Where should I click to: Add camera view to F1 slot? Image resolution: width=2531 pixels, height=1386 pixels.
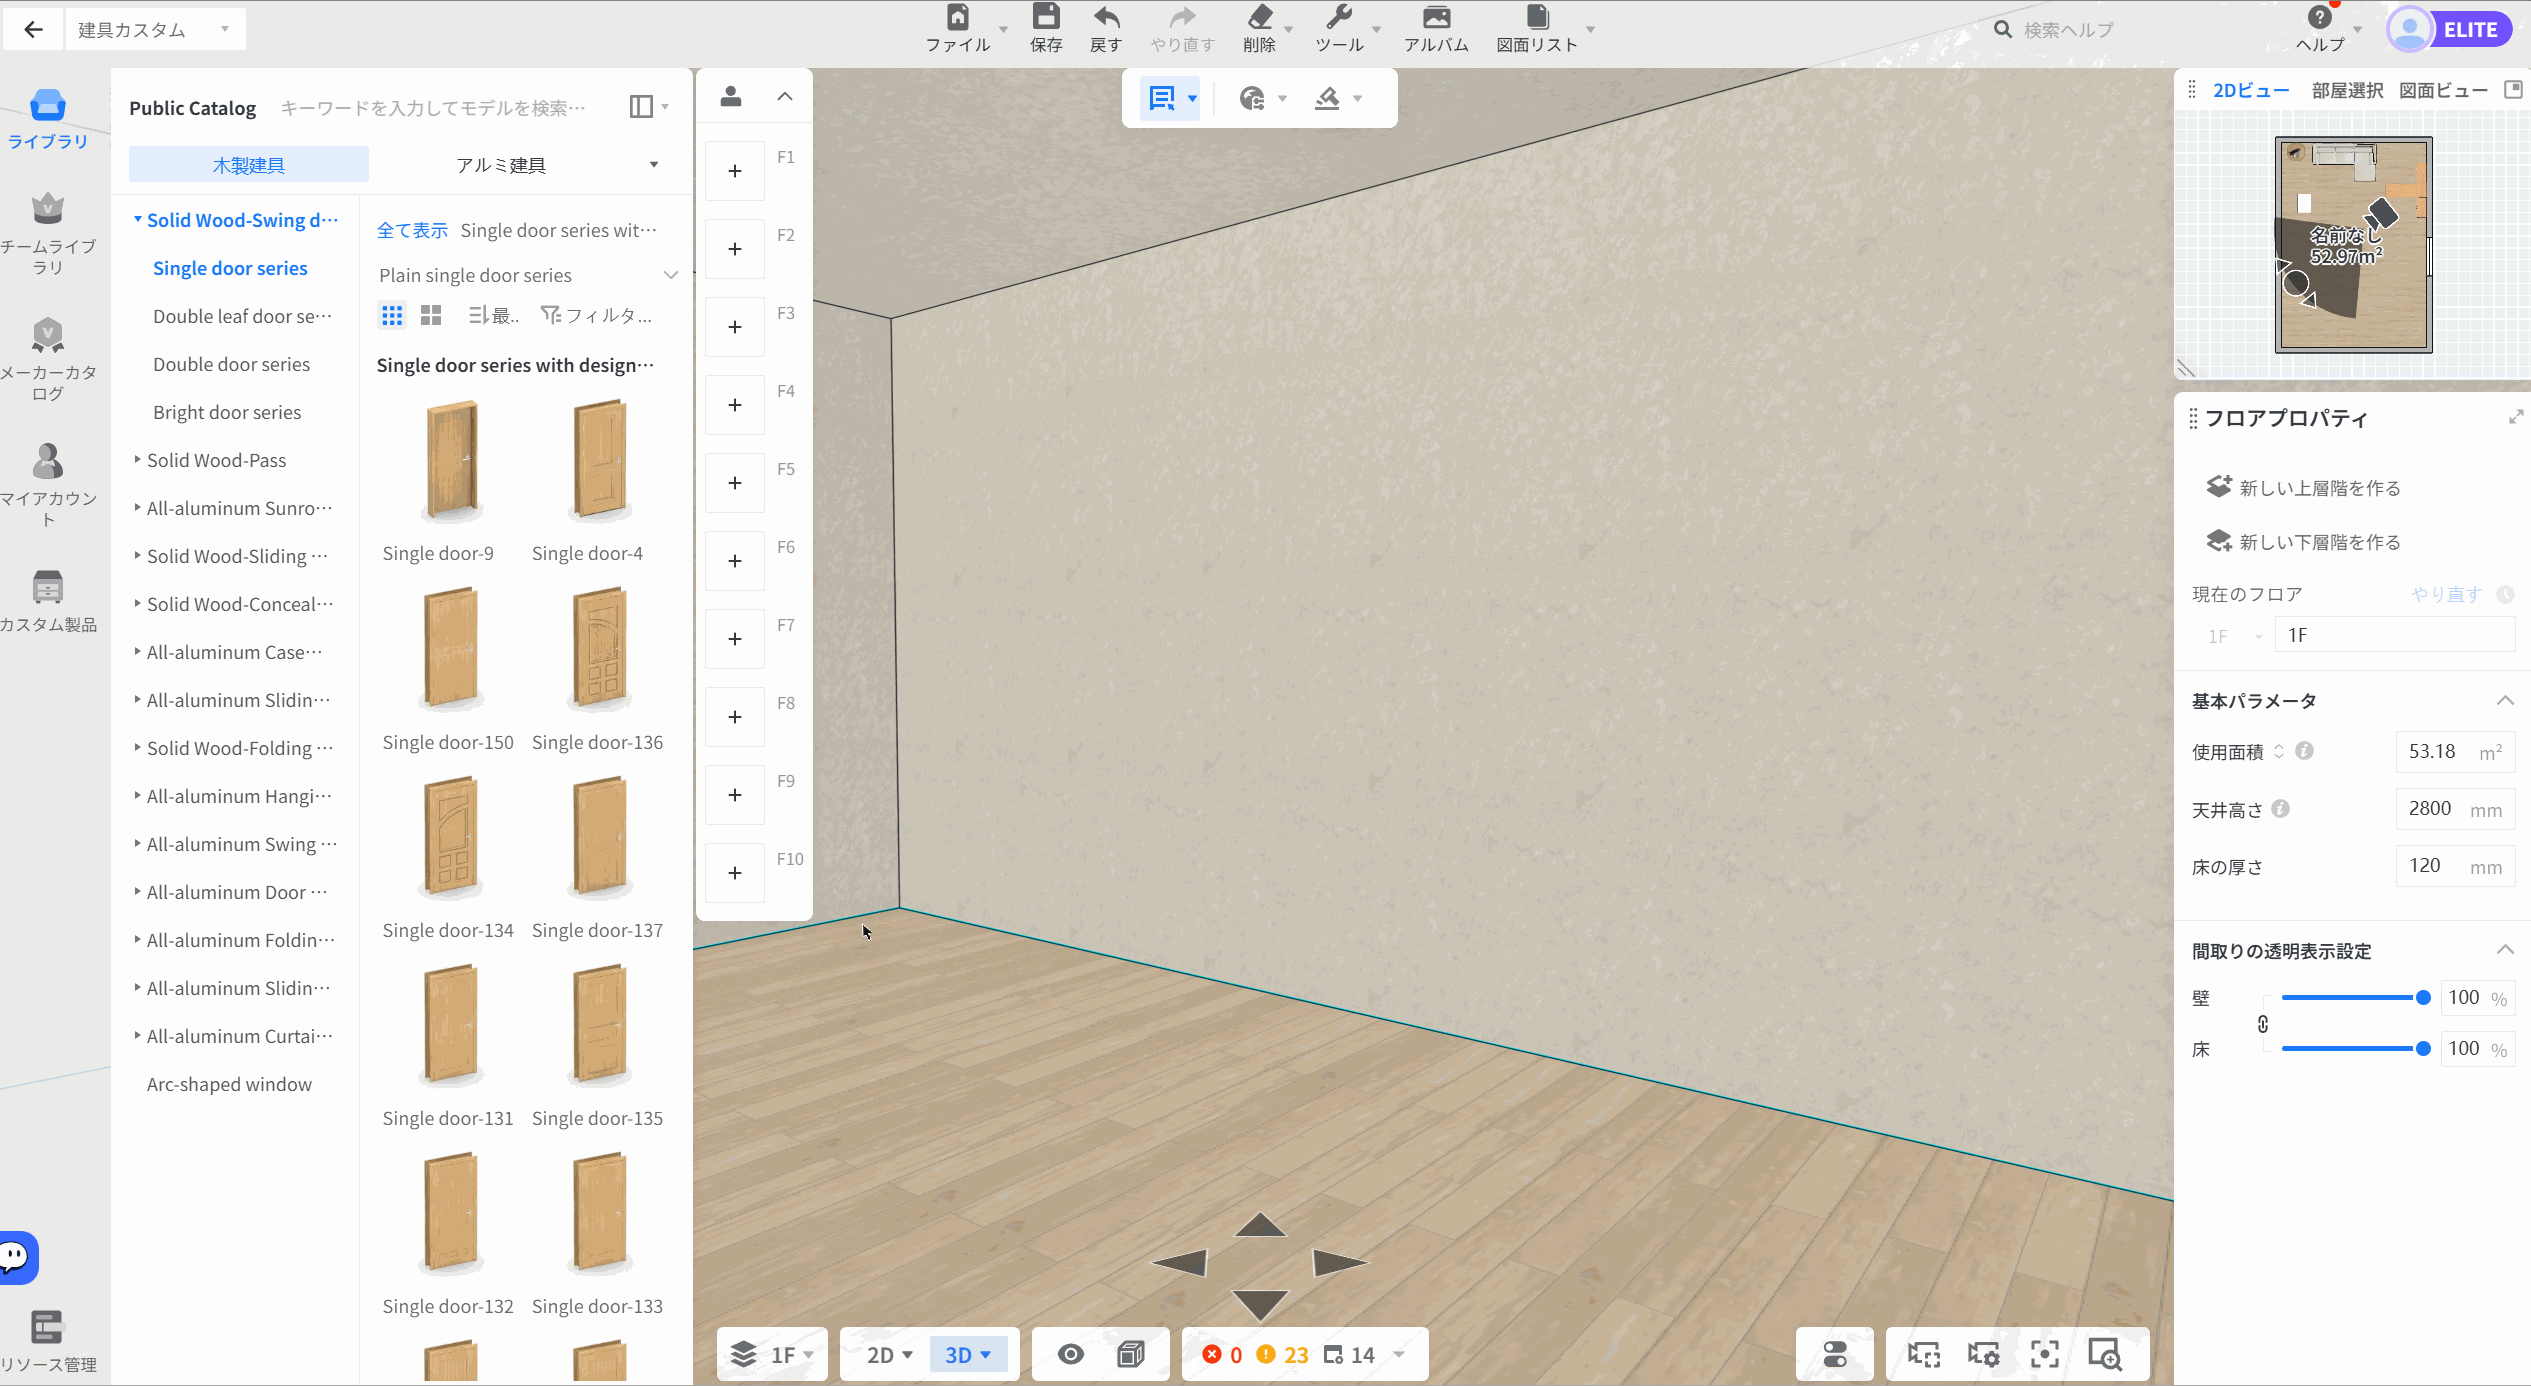(x=735, y=171)
